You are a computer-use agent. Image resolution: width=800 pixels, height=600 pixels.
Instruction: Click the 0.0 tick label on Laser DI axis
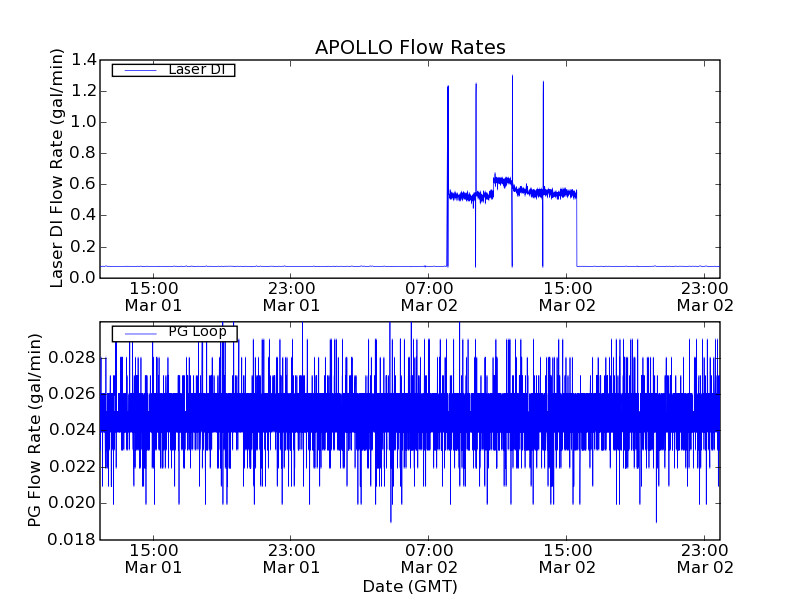point(84,278)
